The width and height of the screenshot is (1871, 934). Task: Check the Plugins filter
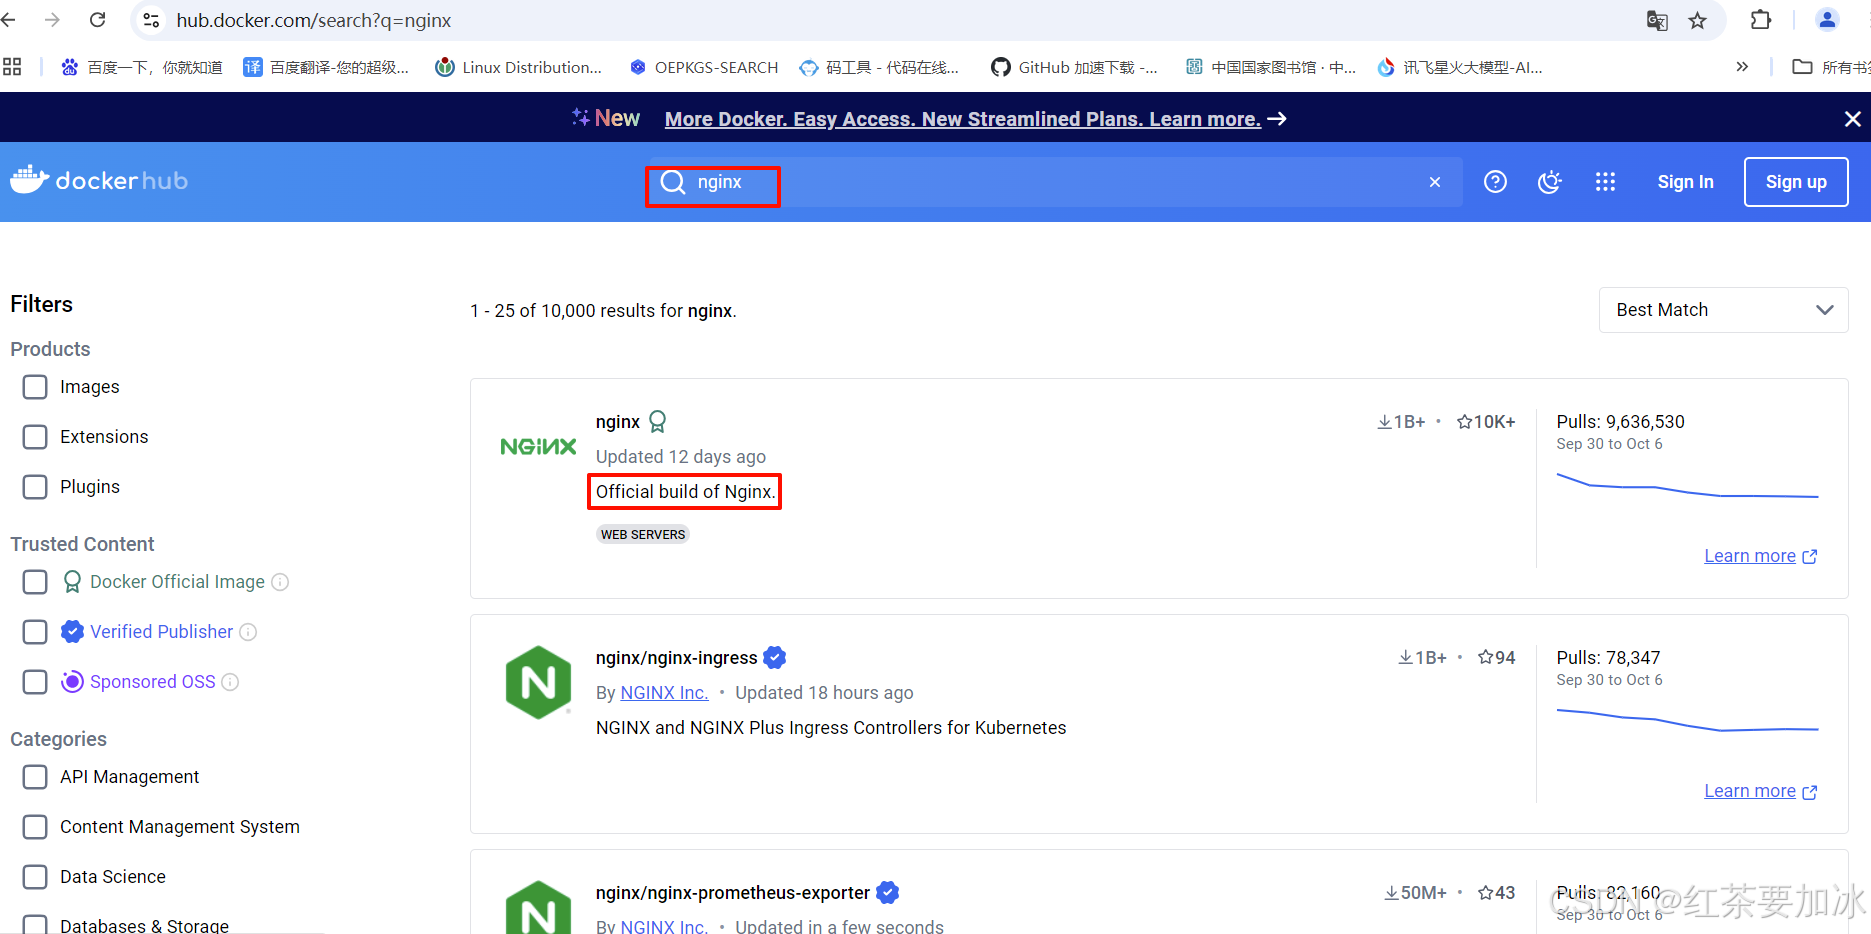click(x=35, y=487)
